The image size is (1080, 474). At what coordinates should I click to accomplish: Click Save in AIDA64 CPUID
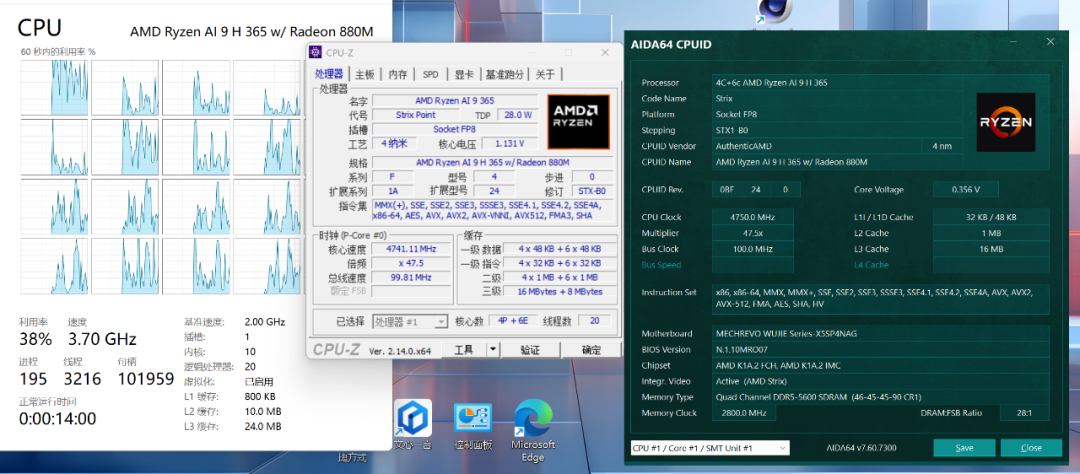964,448
